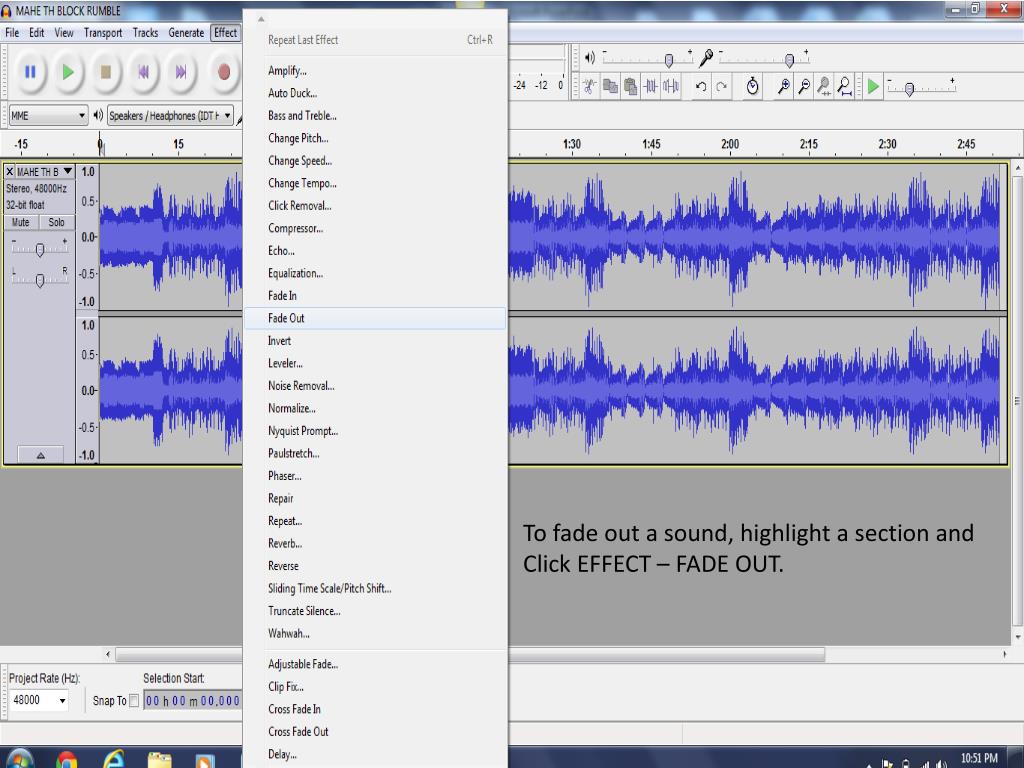Click the Copy icon in edit toolbar
The image size is (1024, 768).
coord(610,86)
